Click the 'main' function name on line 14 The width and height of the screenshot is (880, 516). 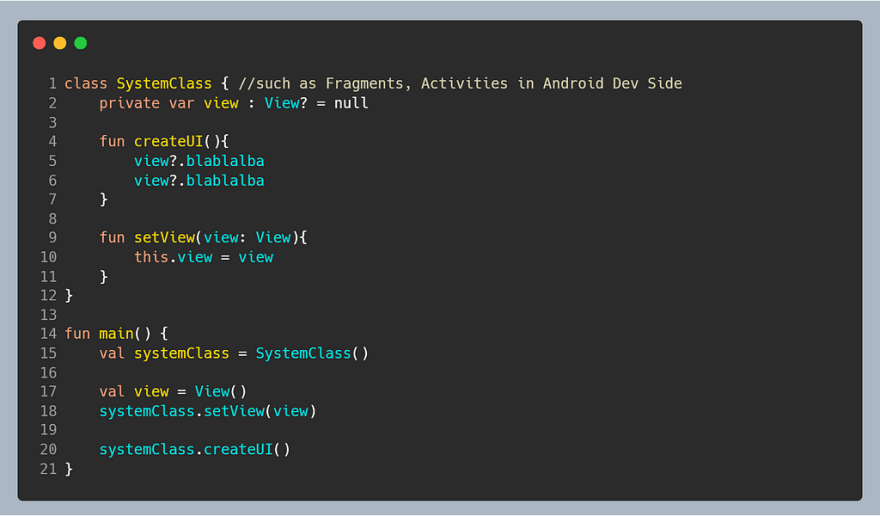pyautogui.click(x=117, y=334)
